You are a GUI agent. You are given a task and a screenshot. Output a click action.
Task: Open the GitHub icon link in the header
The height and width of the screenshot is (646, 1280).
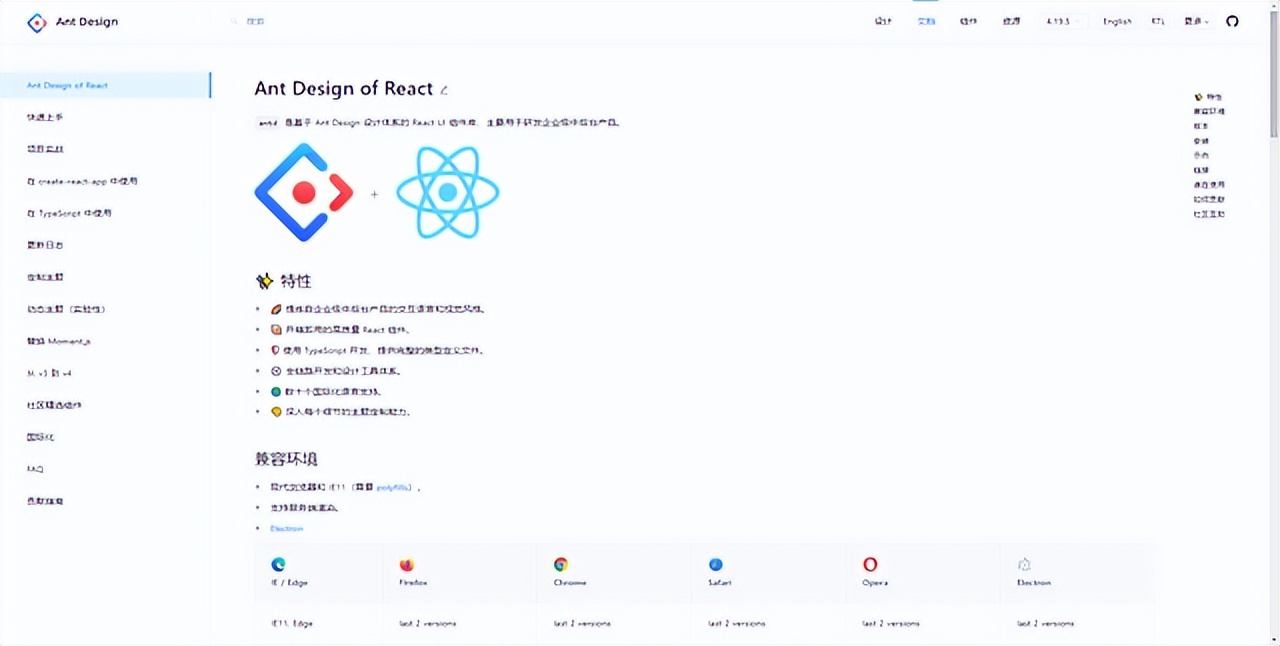pyautogui.click(x=1232, y=21)
